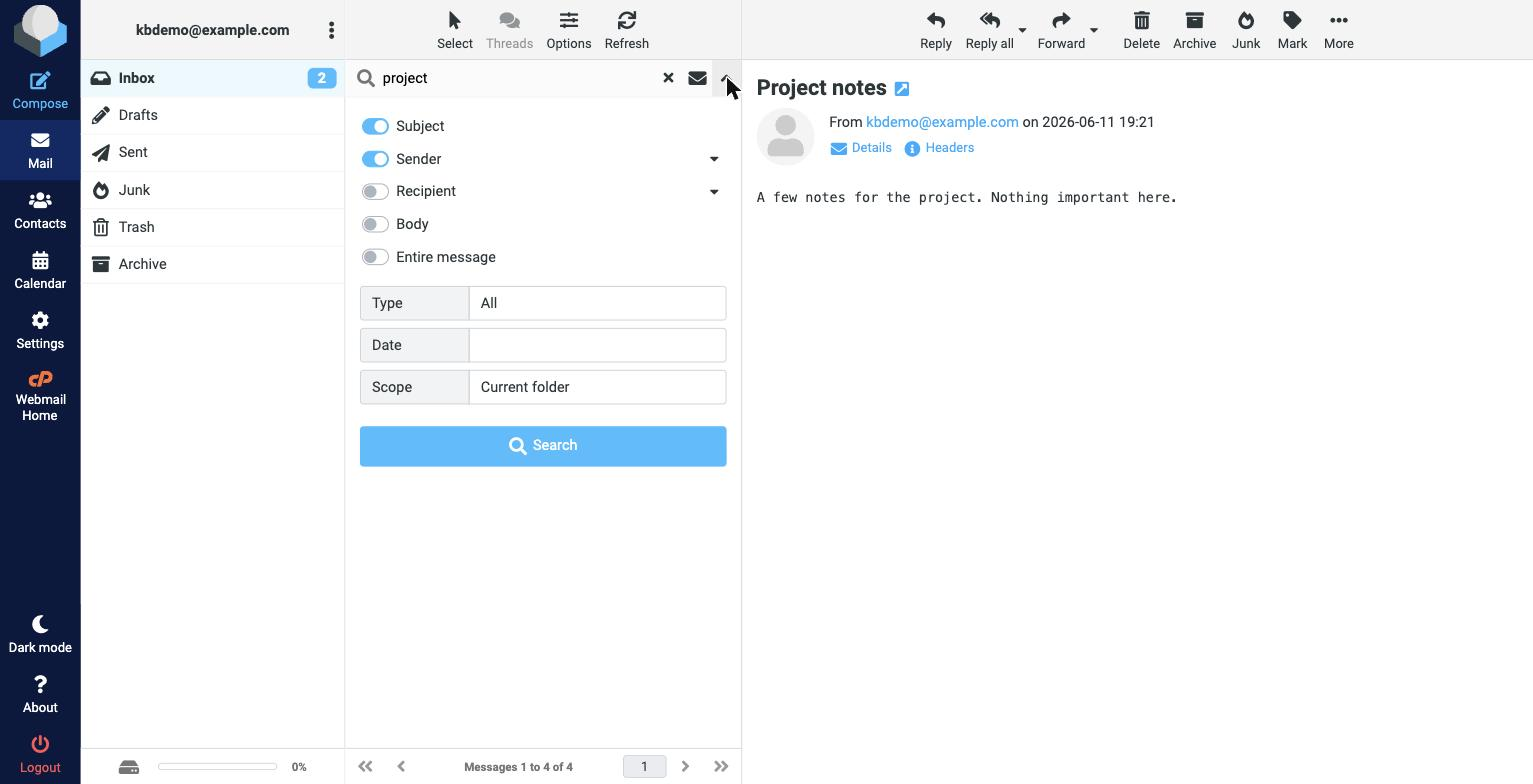
Task: Click sender kbdemo@example.com link
Action: [x=942, y=122]
